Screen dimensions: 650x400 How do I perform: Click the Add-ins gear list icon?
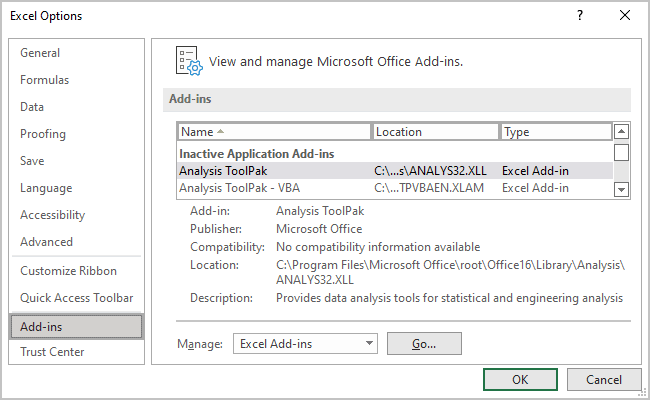[x=189, y=61]
